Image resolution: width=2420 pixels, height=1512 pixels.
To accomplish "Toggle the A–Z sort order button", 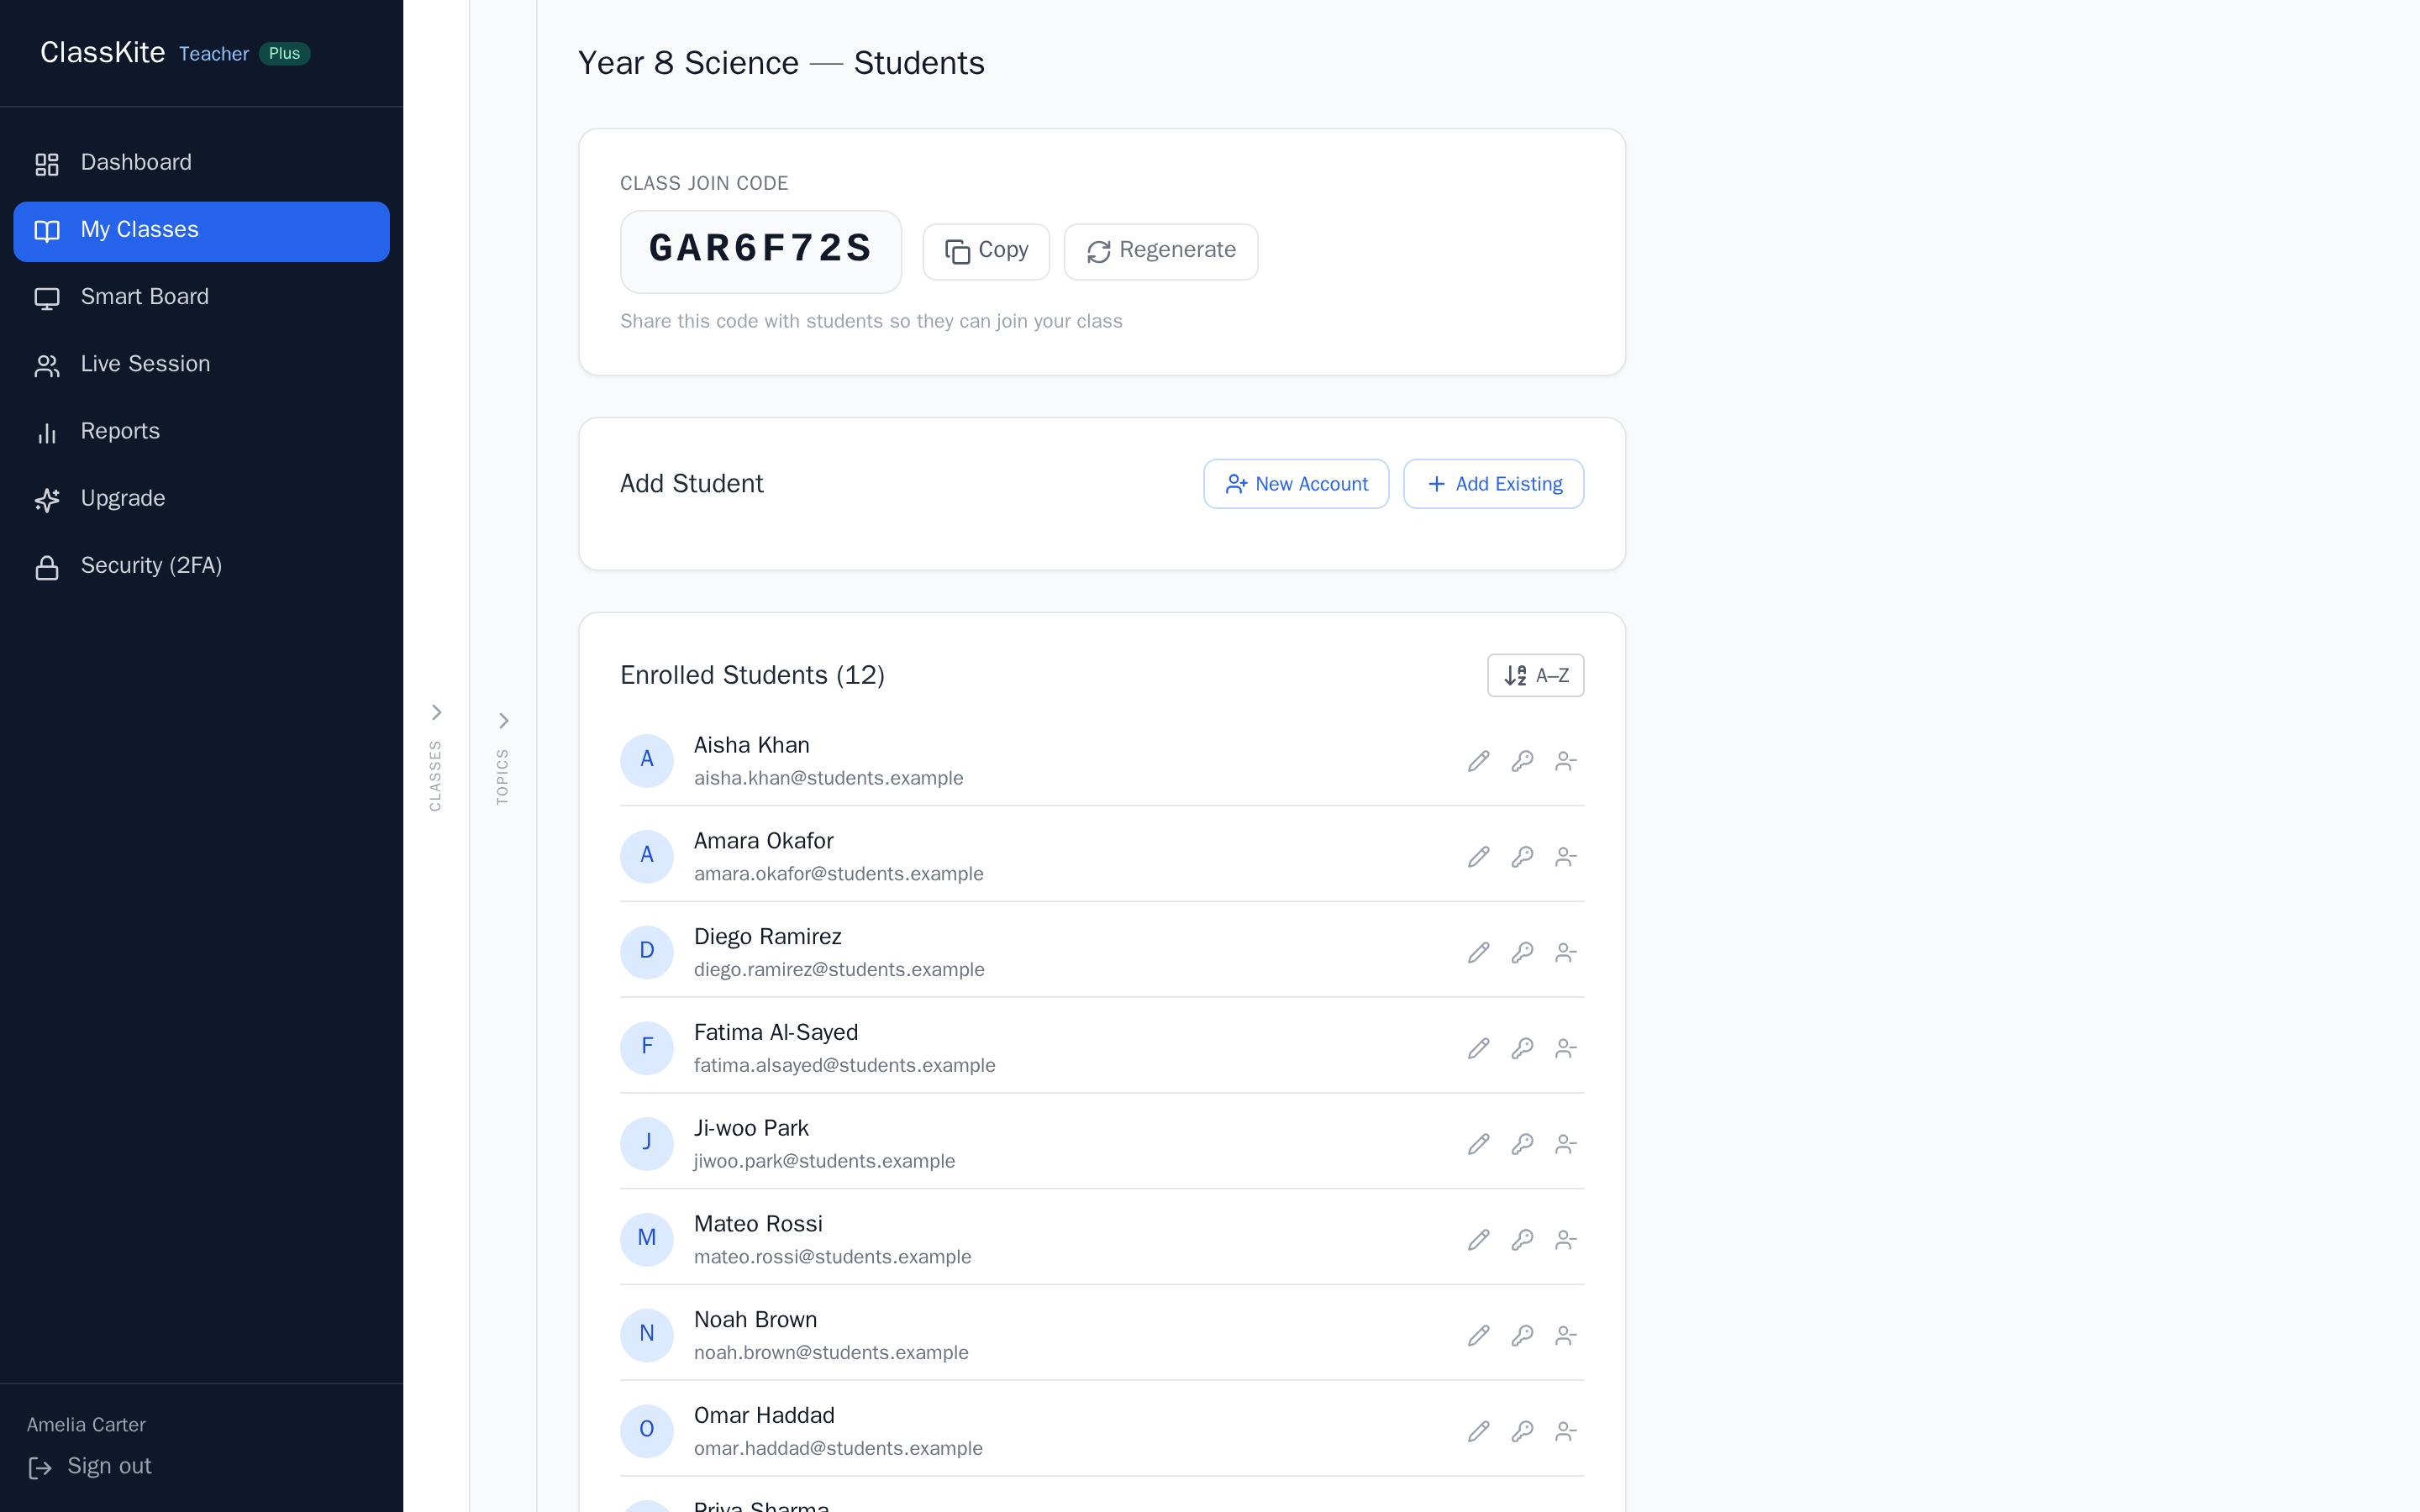I will [1535, 675].
